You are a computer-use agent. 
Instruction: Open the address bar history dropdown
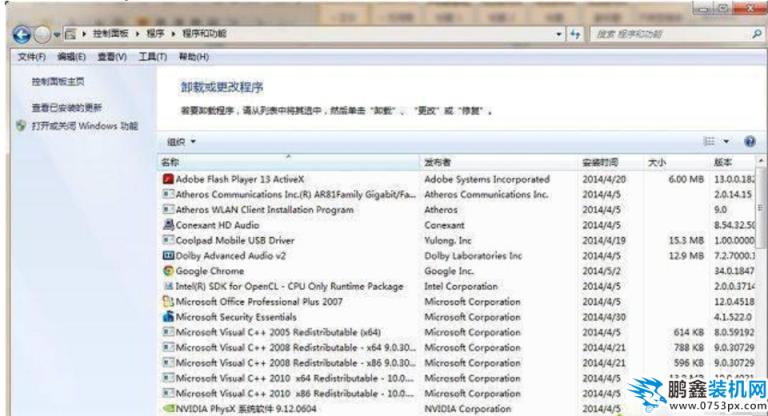(x=558, y=34)
